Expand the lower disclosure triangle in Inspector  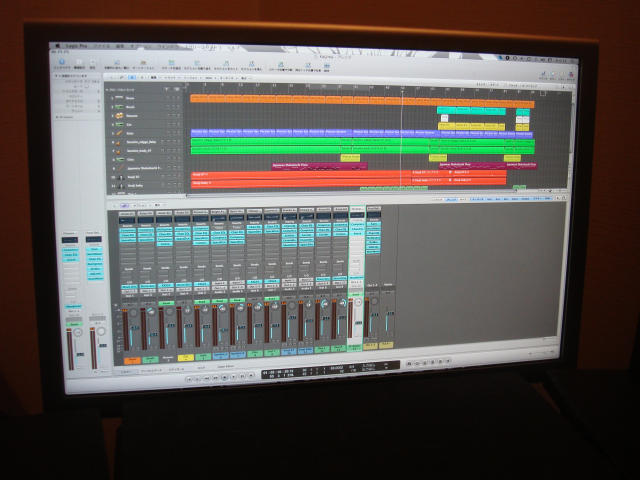(x=57, y=117)
